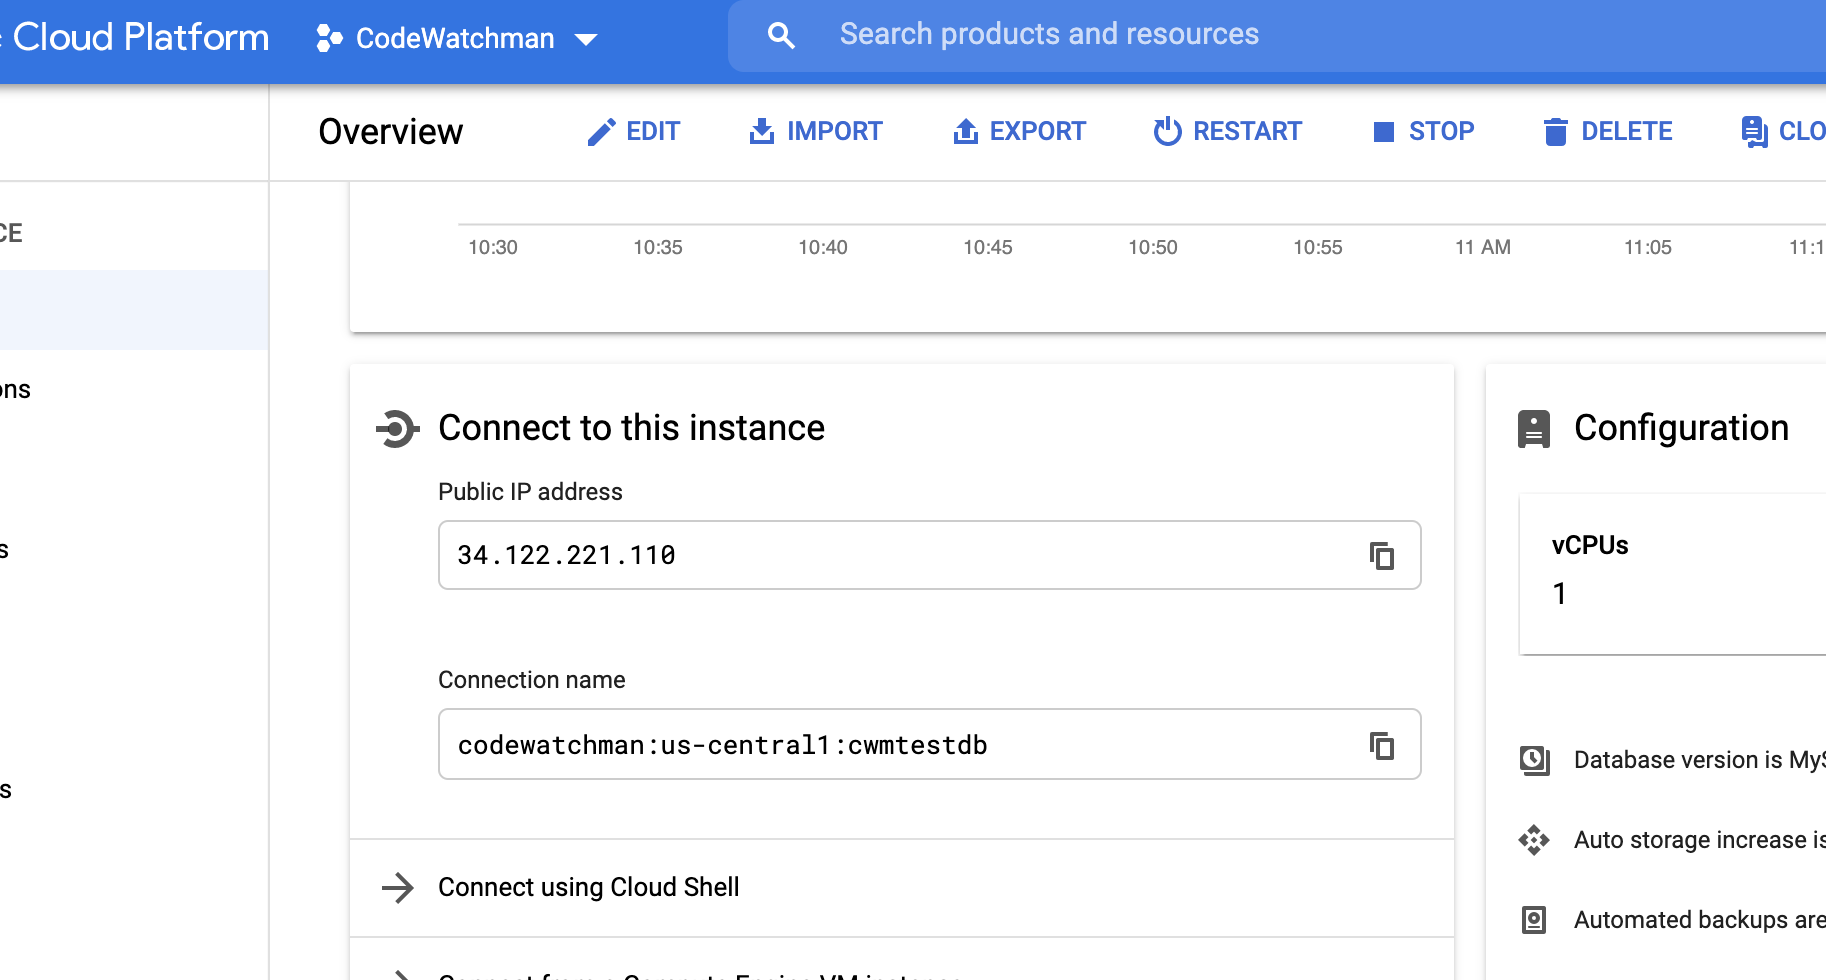Click the Connect to this instance heading

coord(632,428)
